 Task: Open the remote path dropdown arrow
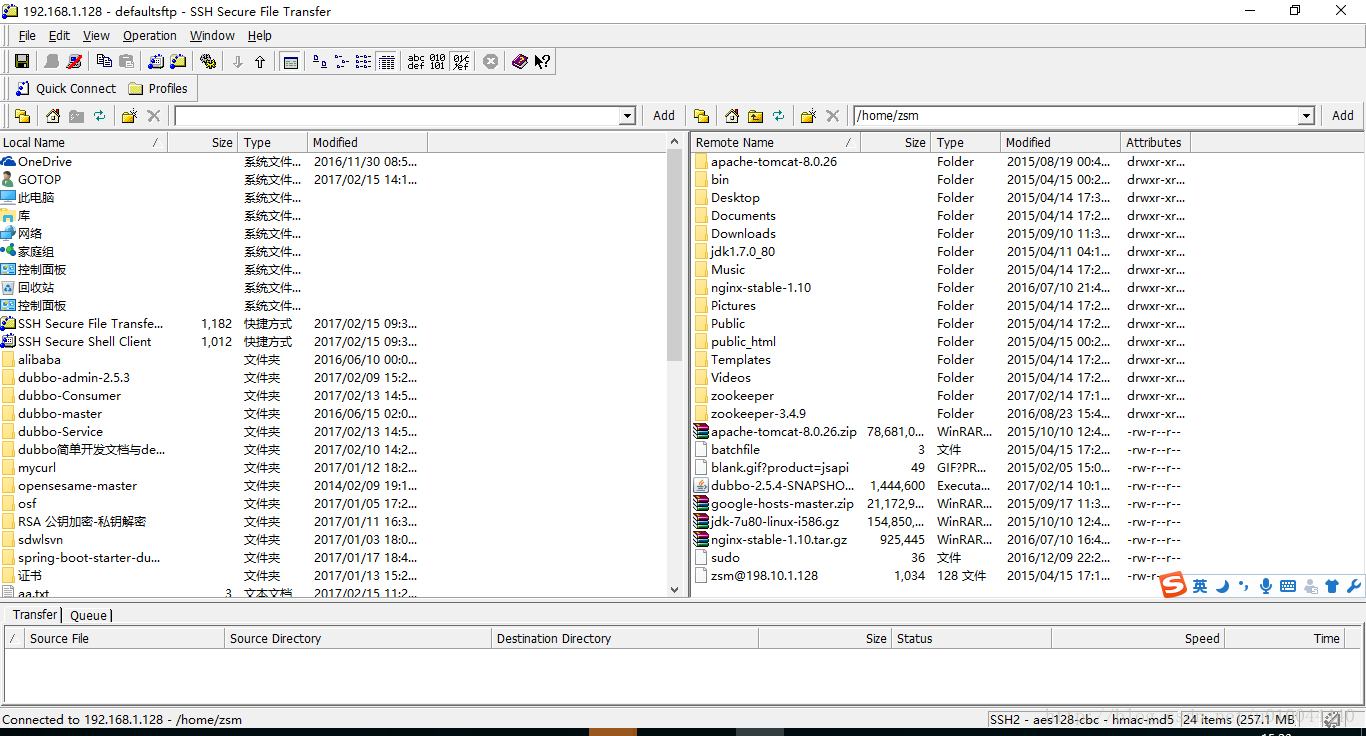point(1306,116)
